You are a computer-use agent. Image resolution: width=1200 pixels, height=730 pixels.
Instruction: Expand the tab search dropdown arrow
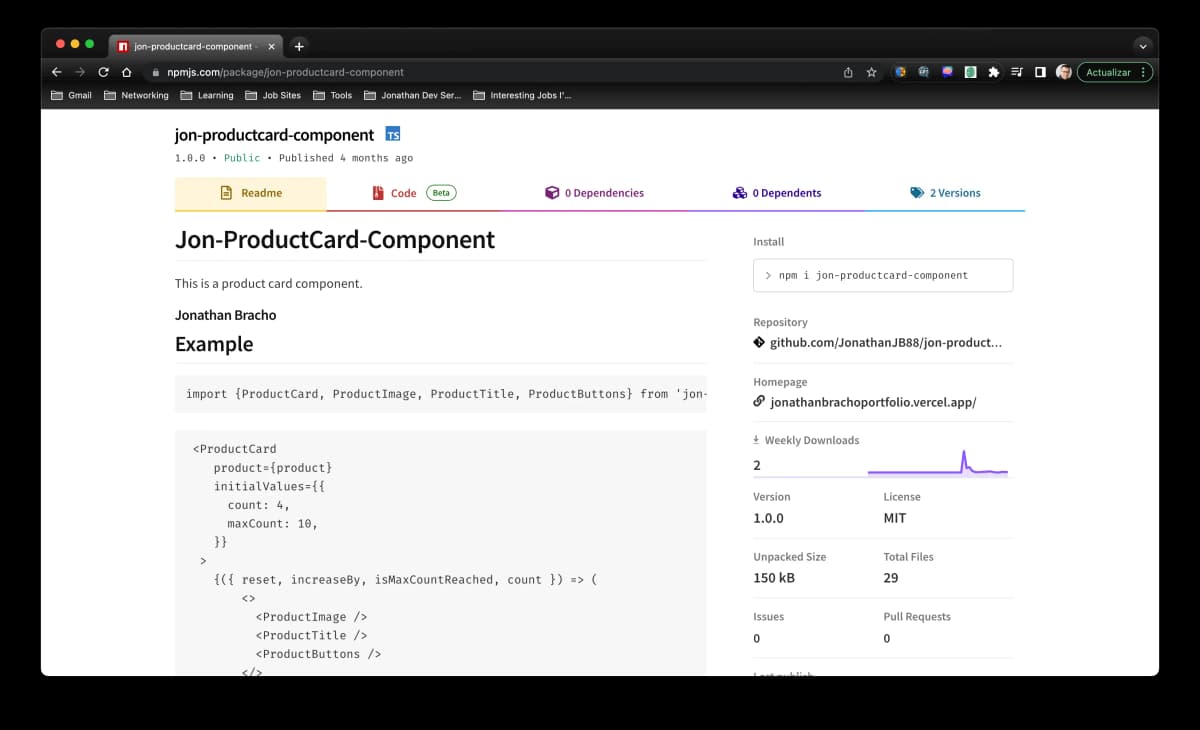(1142, 46)
